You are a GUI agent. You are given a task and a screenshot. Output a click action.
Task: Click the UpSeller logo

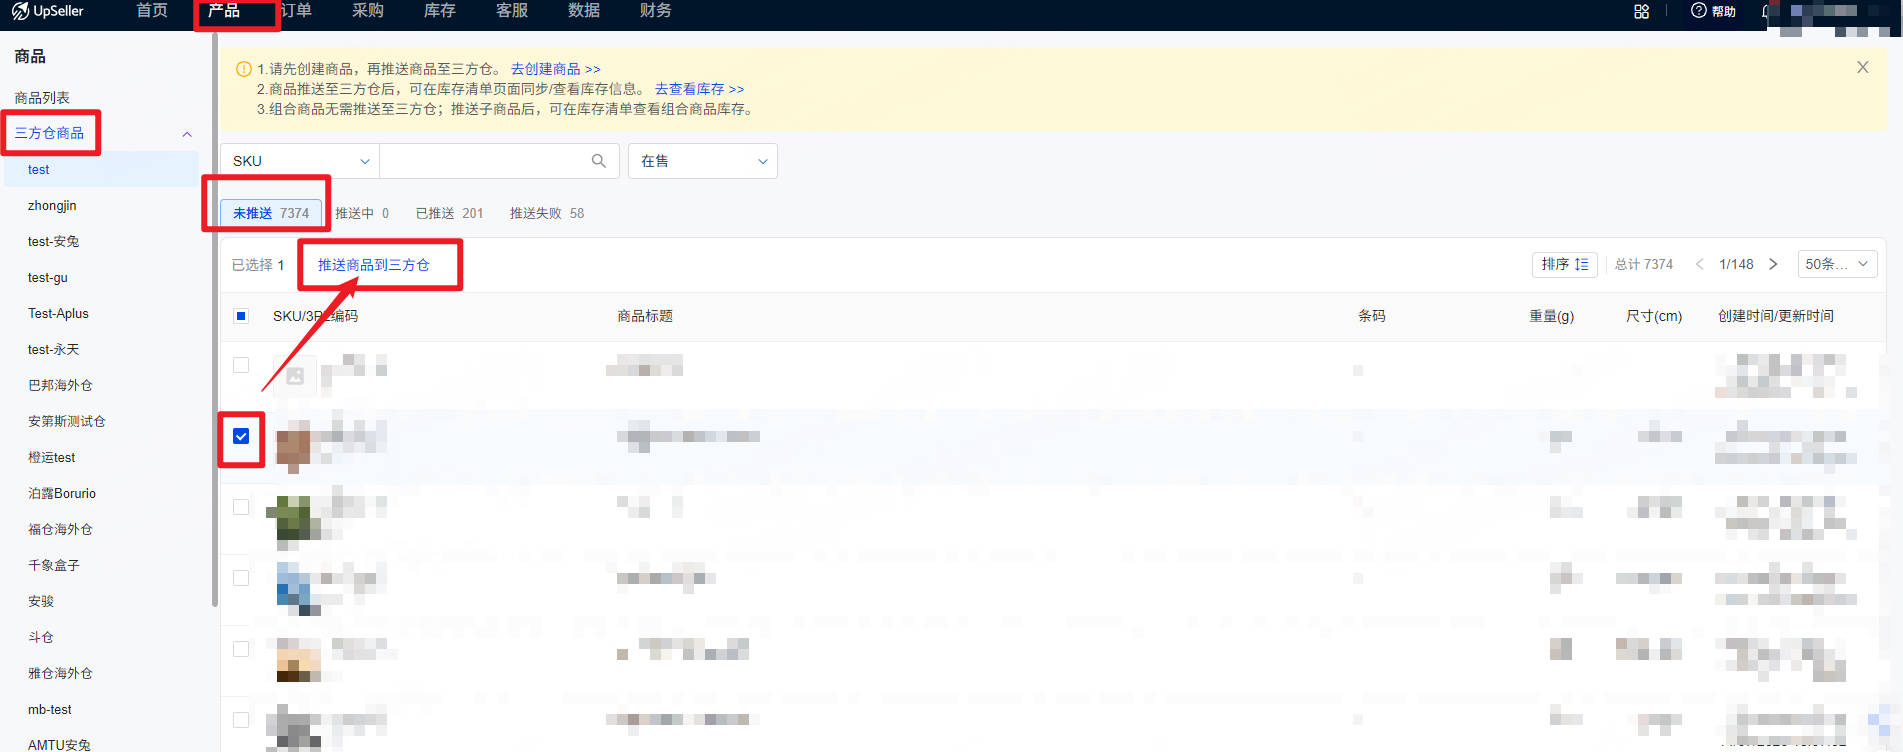click(x=48, y=11)
